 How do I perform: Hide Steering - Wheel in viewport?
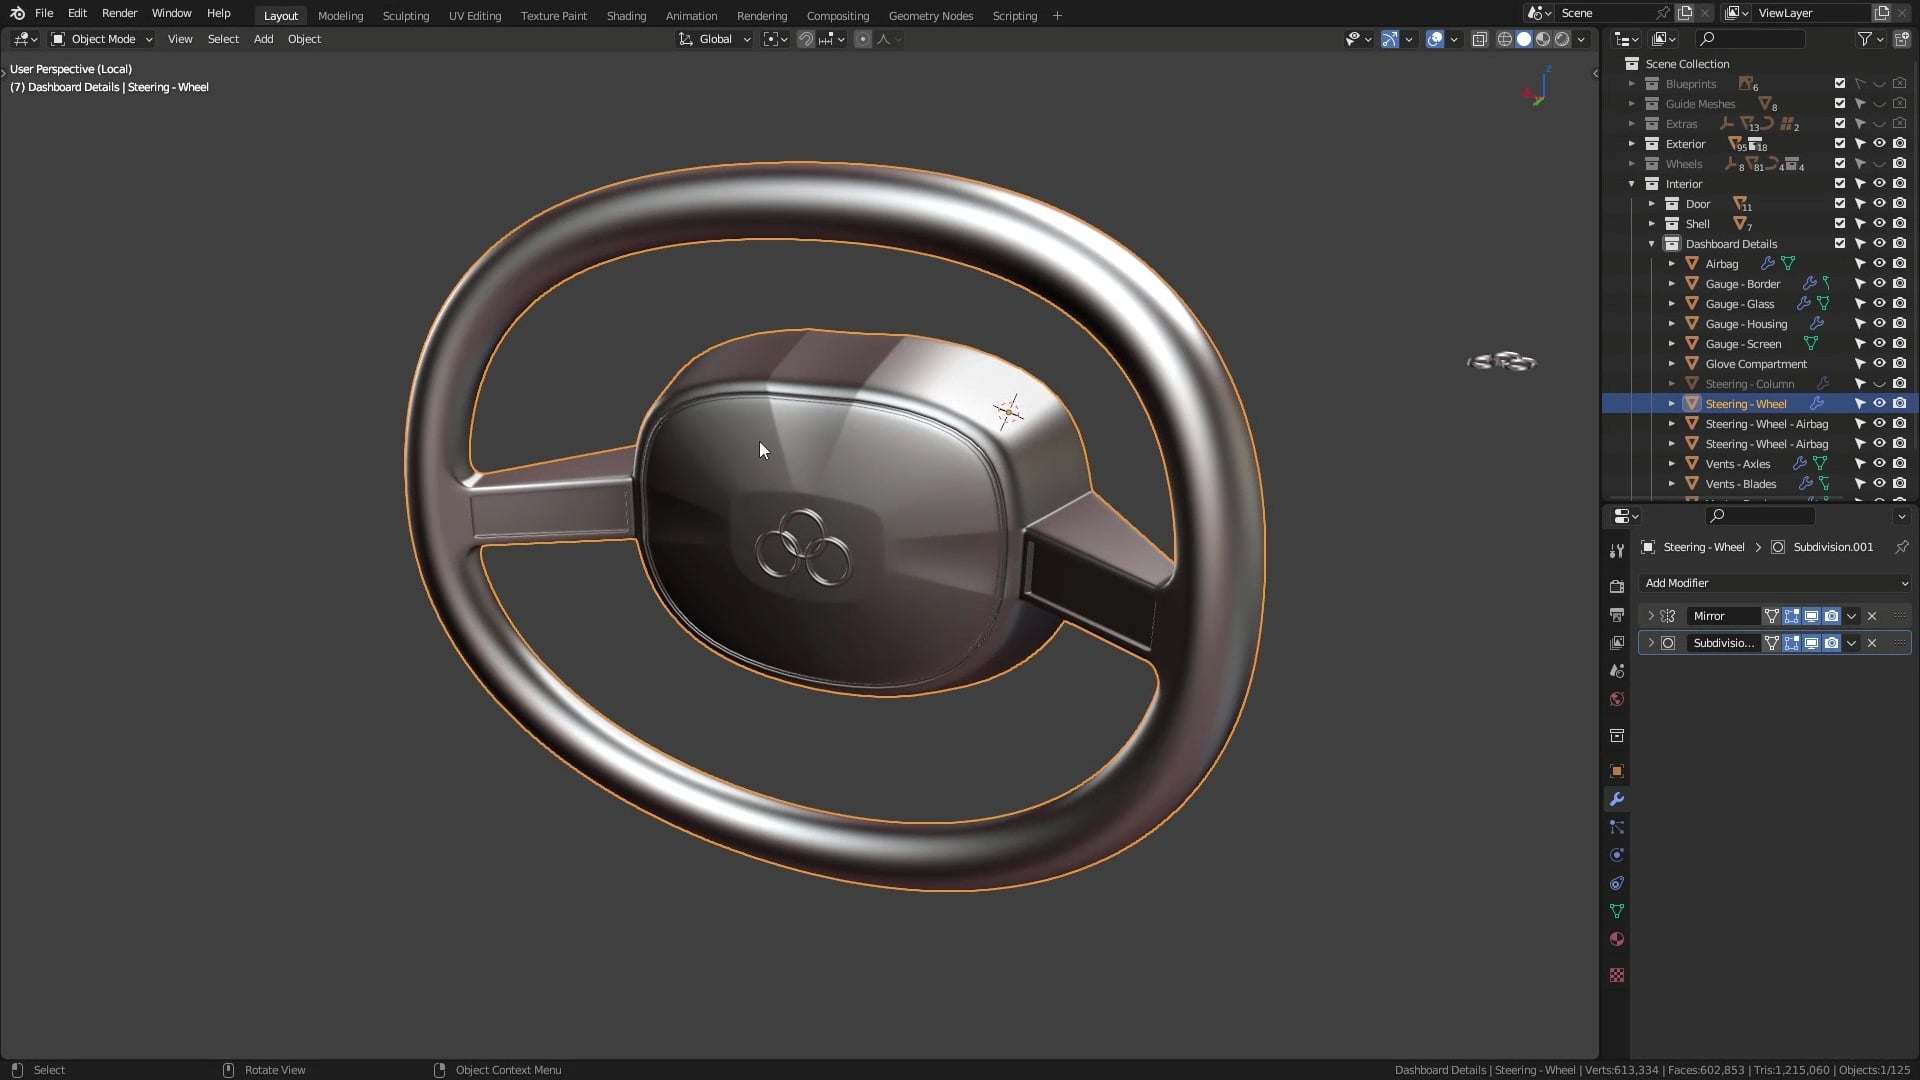1880,404
